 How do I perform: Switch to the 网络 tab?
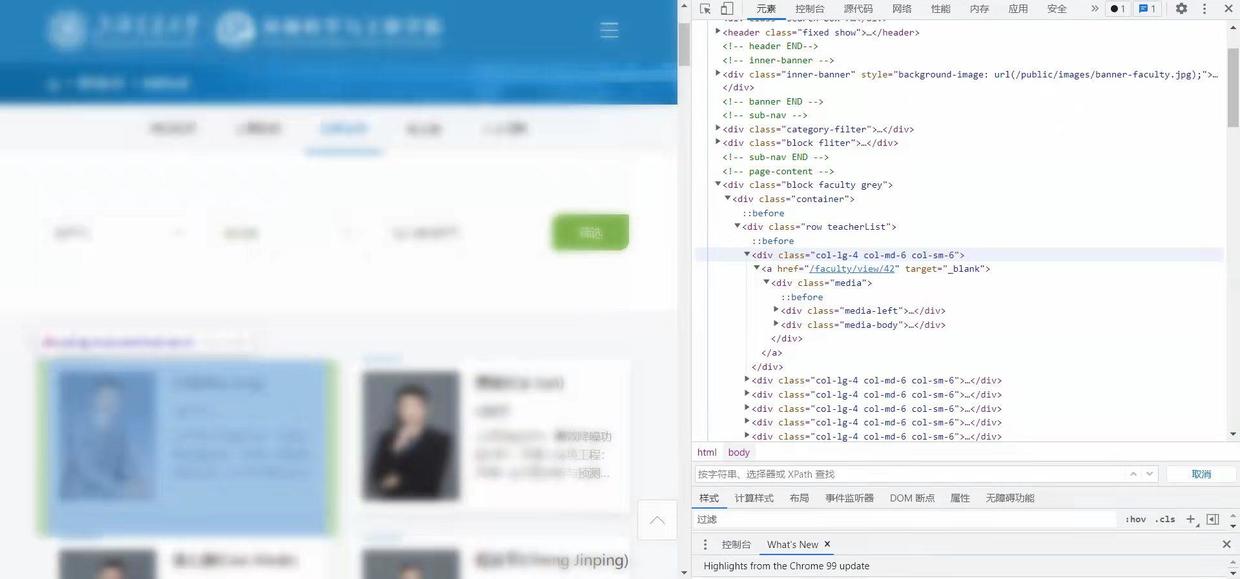(x=902, y=9)
